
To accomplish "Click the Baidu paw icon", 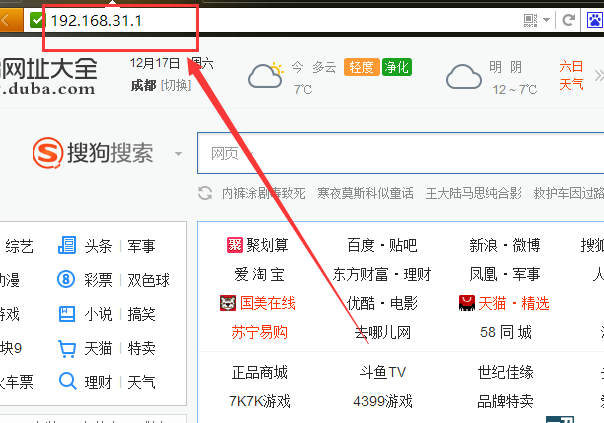I will 595,20.
